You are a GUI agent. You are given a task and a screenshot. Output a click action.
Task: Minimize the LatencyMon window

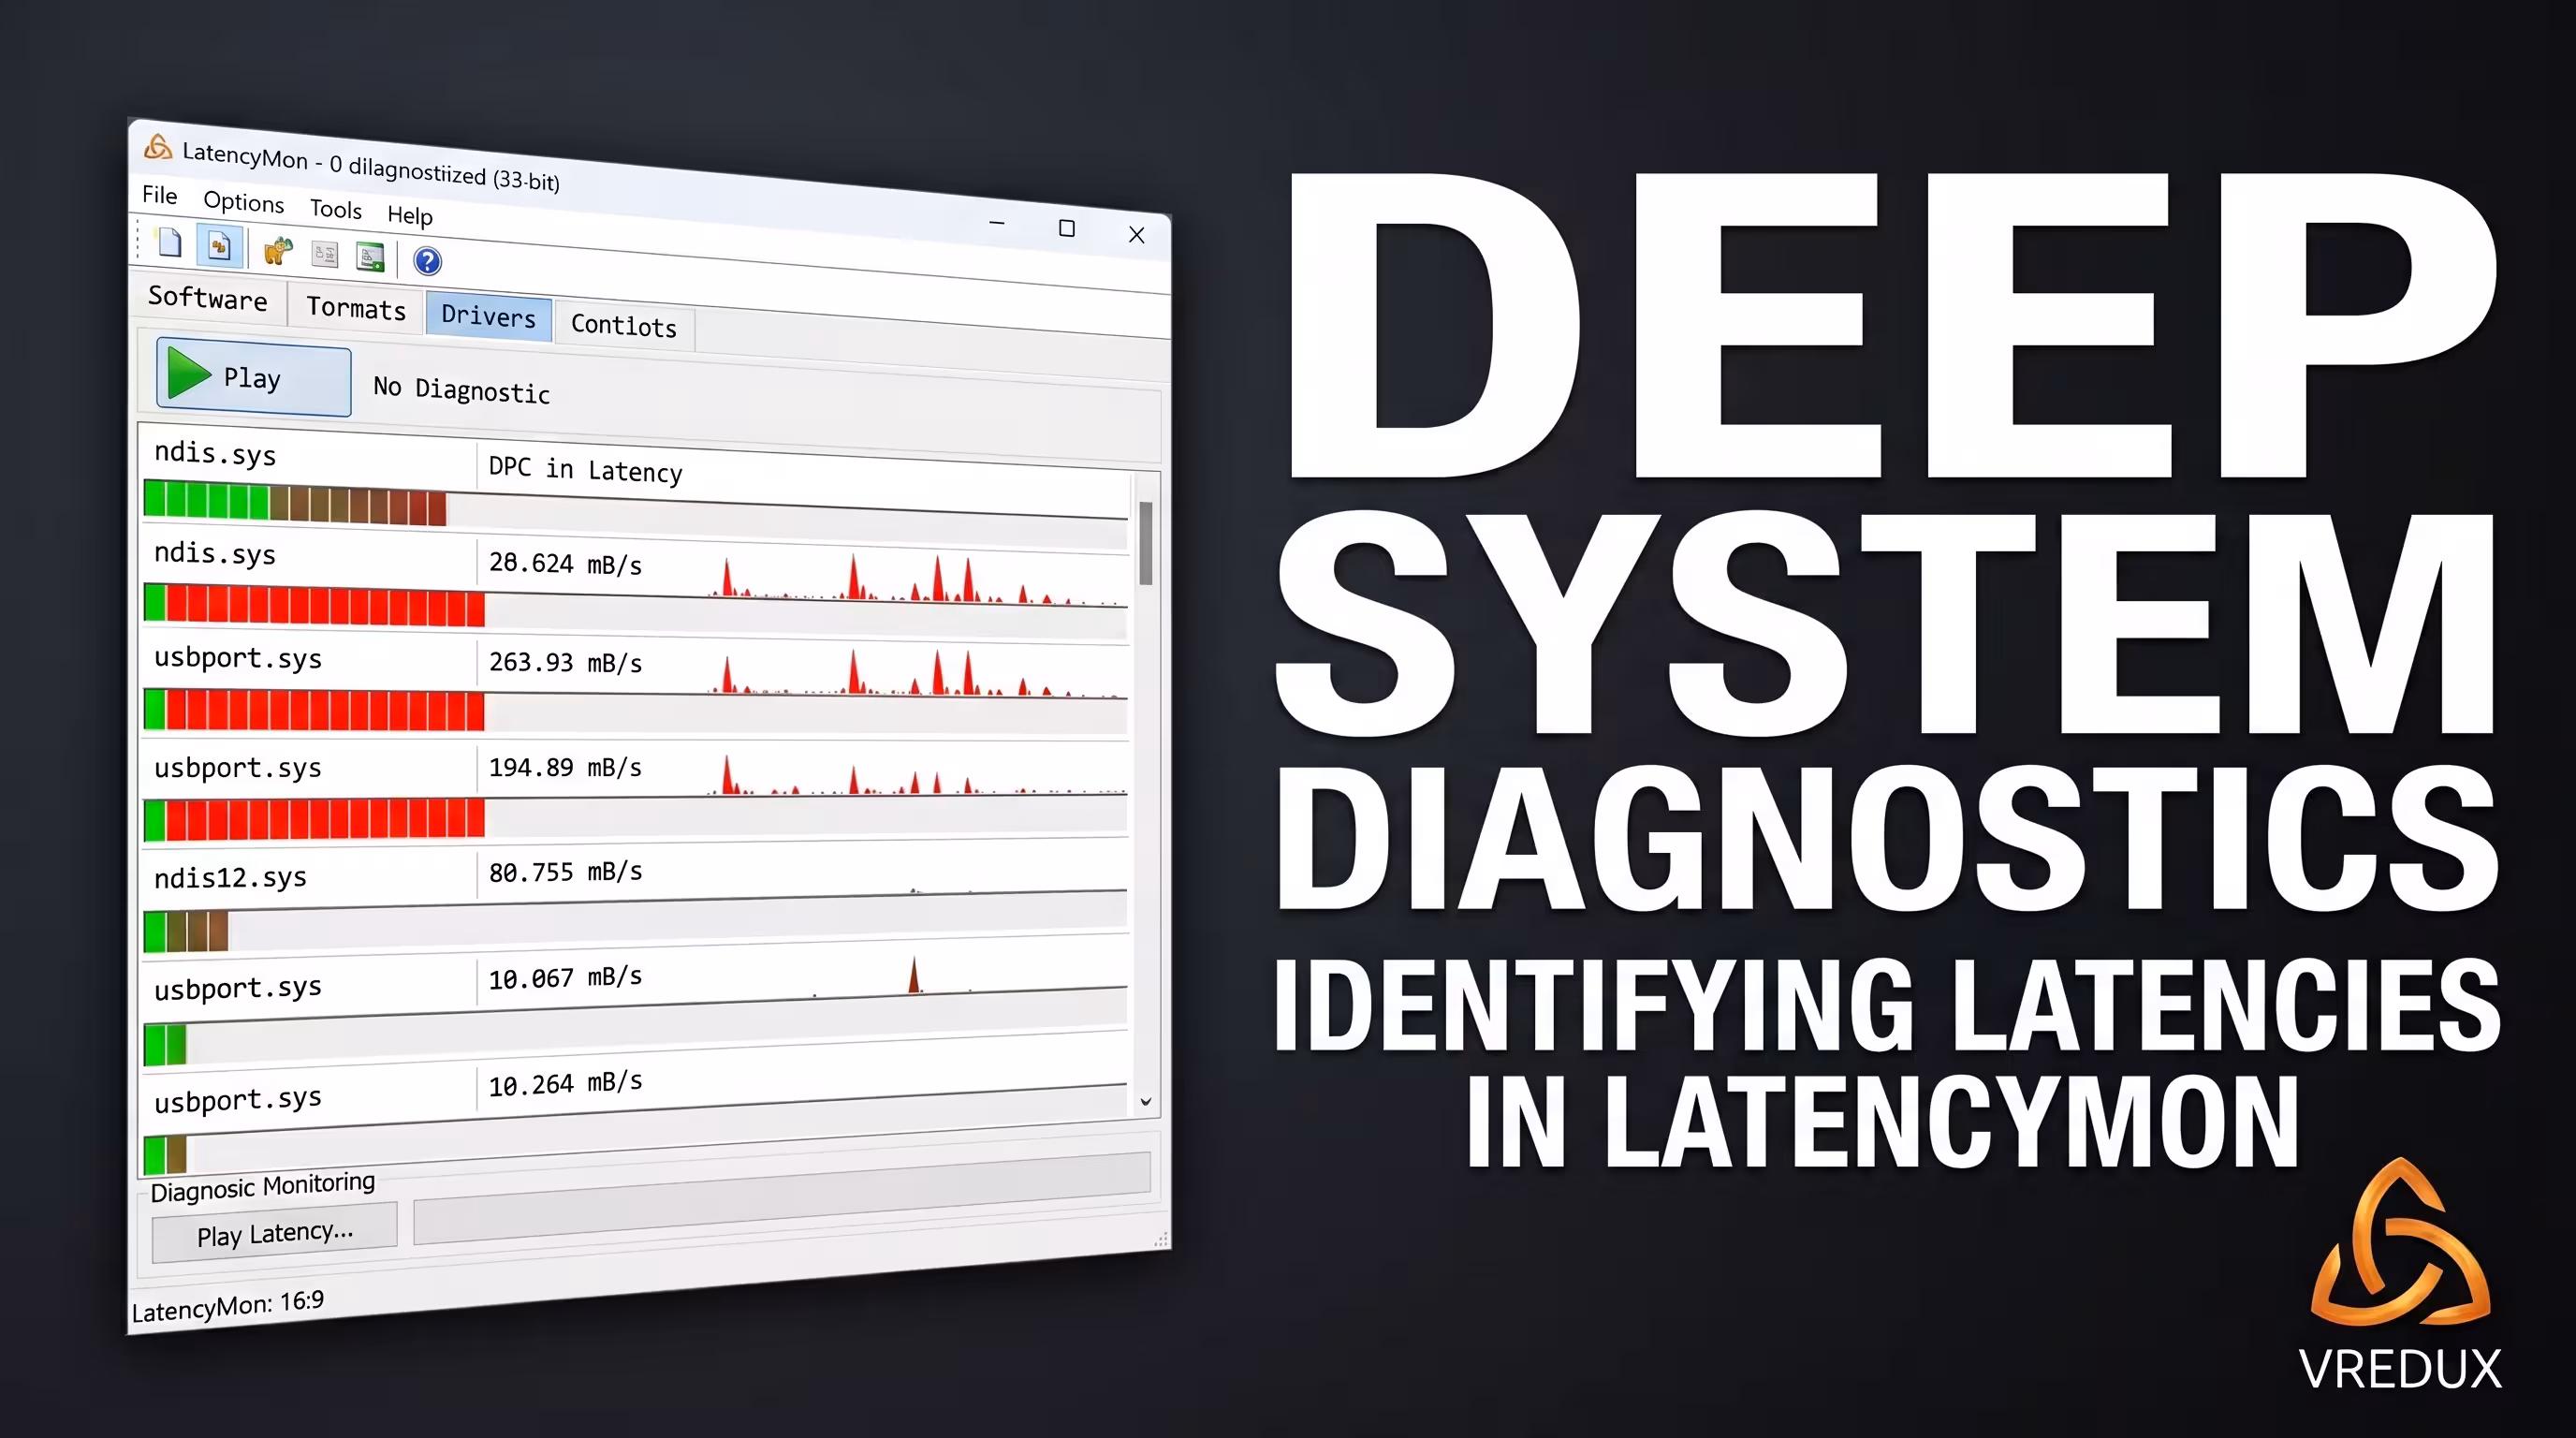click(996, 222)
